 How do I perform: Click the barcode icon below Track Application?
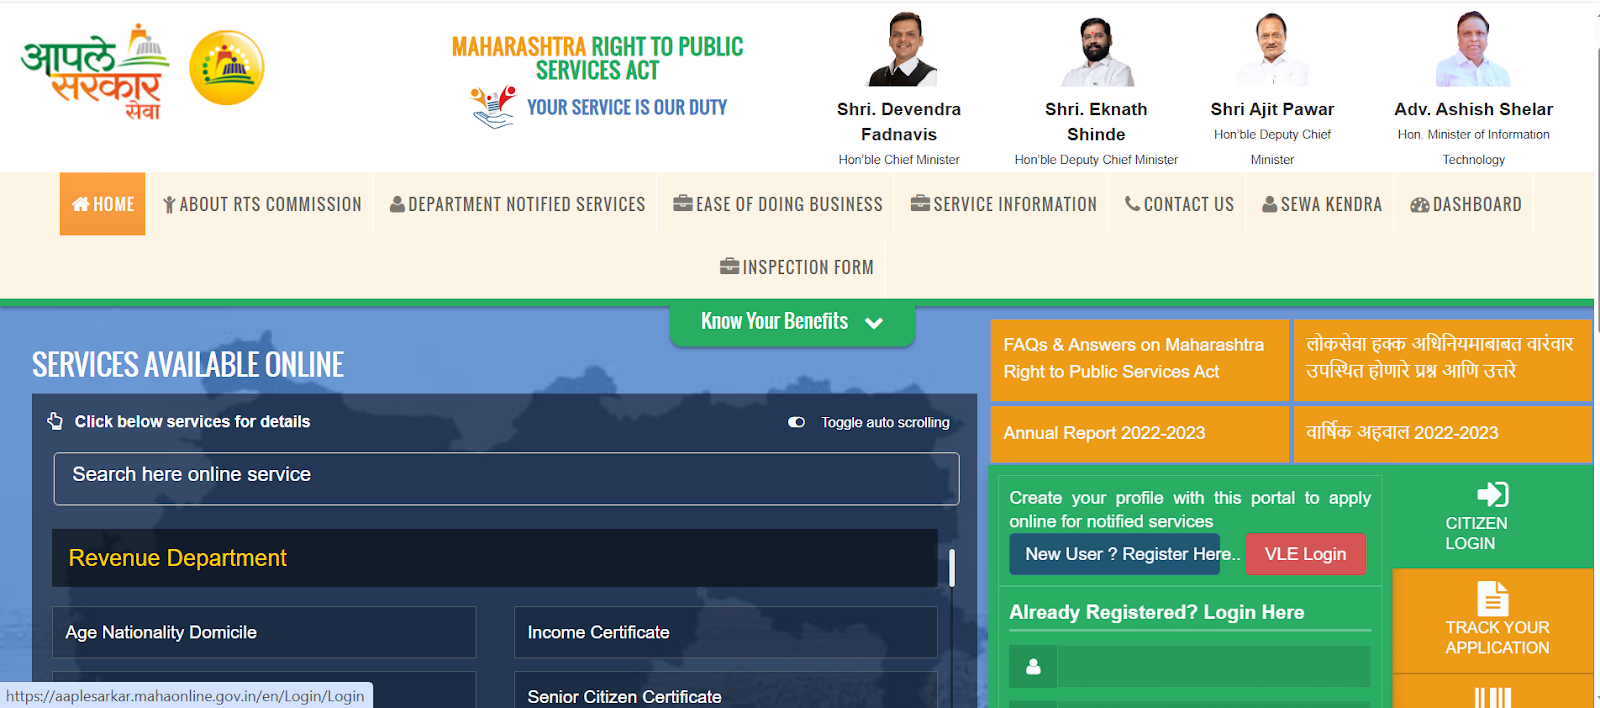coord(1492,697)
